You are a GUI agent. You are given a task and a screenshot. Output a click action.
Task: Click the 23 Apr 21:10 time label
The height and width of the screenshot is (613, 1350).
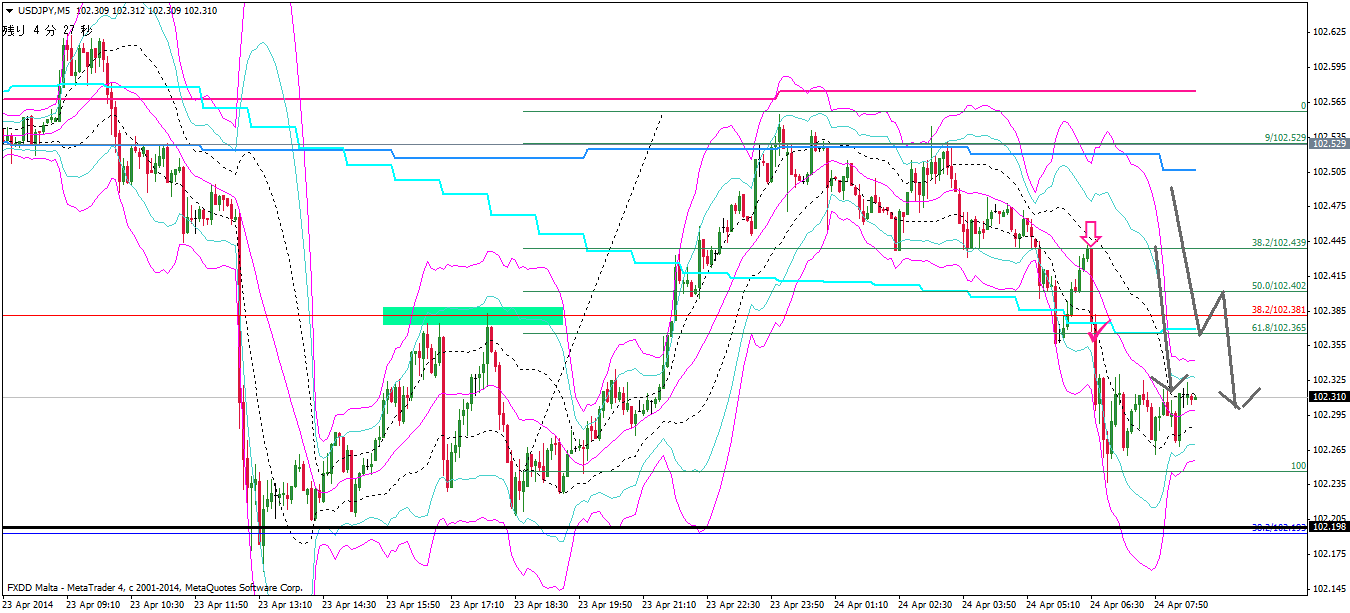pyautogui.click(x=669, y=605)
